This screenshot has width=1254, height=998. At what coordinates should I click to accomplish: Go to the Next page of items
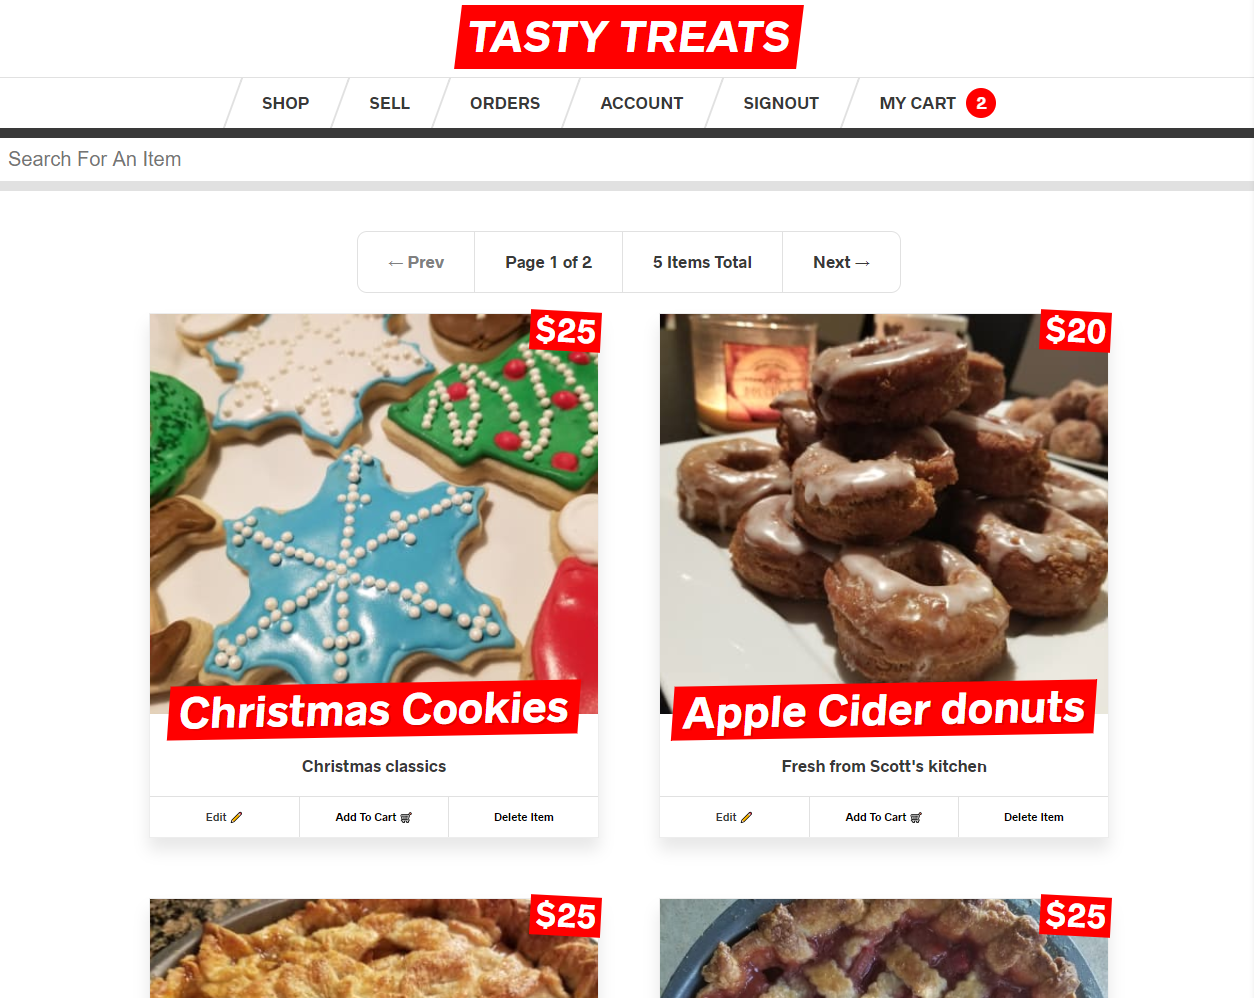pos(841,262)
